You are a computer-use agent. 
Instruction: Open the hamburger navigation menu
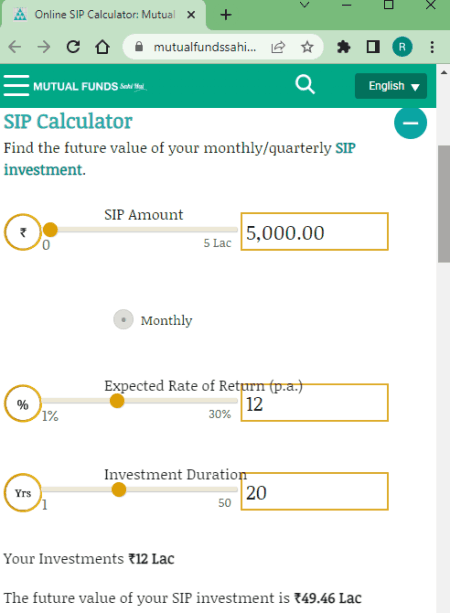(16, 85)
